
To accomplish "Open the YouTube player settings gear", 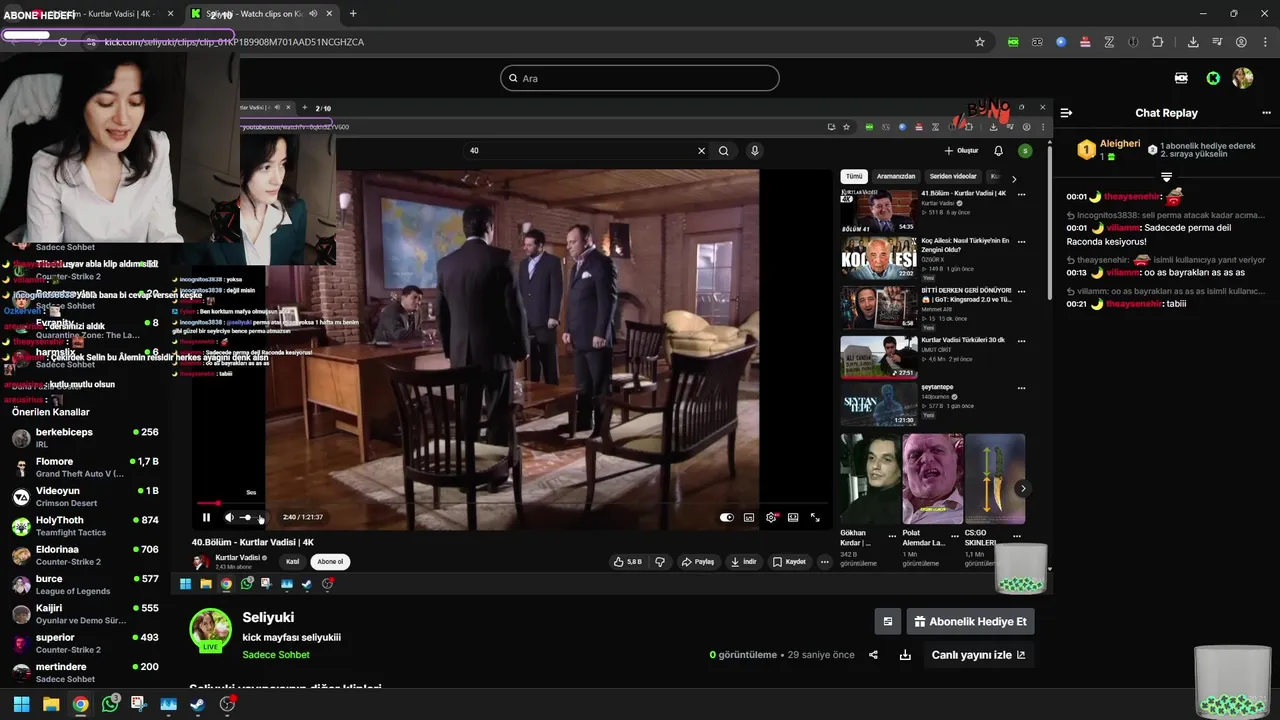I will [771, 517].
